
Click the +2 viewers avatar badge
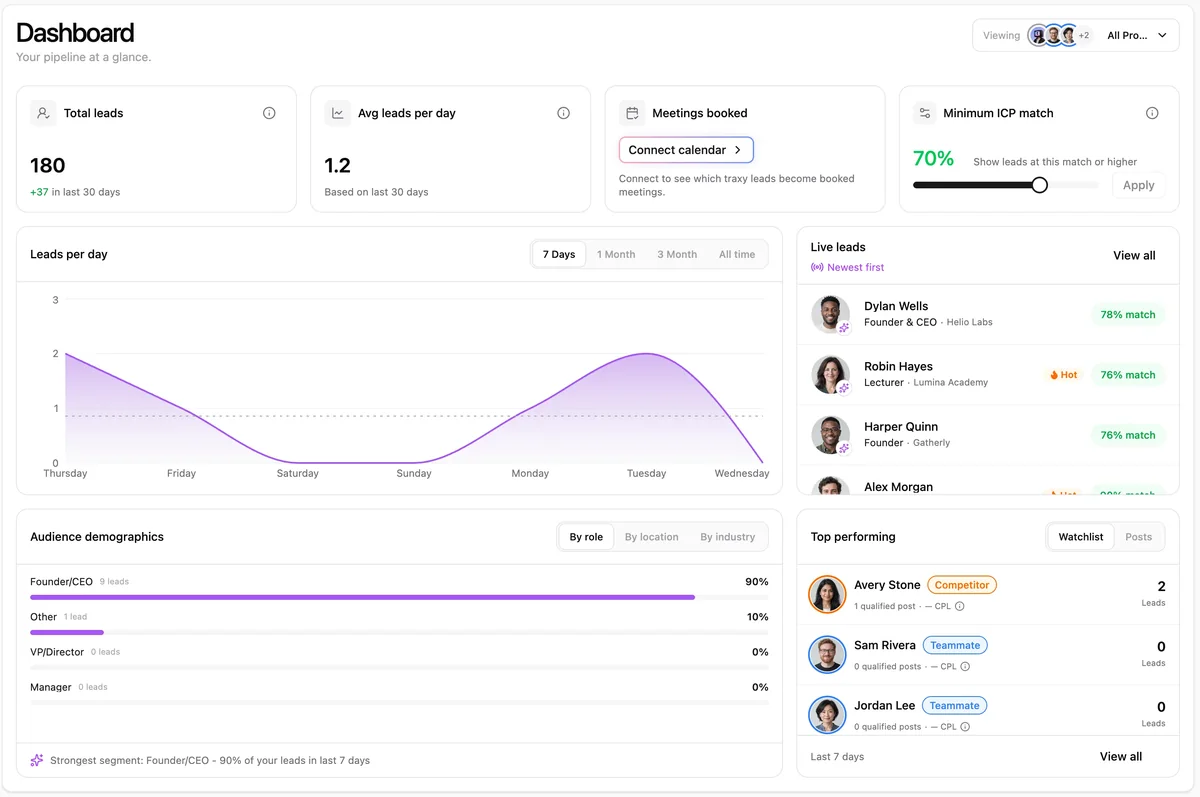[x=1083, y=35]
